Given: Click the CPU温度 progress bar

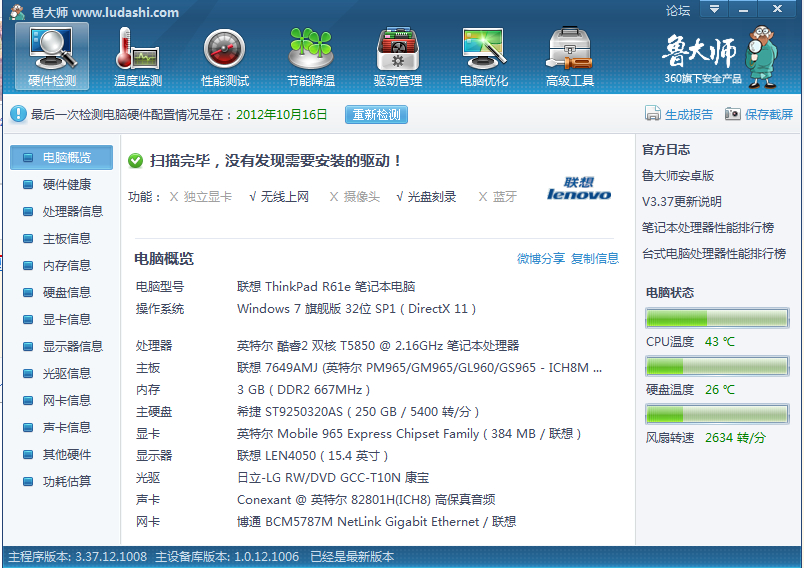Looking at the screenshot, I should point(717,318).
